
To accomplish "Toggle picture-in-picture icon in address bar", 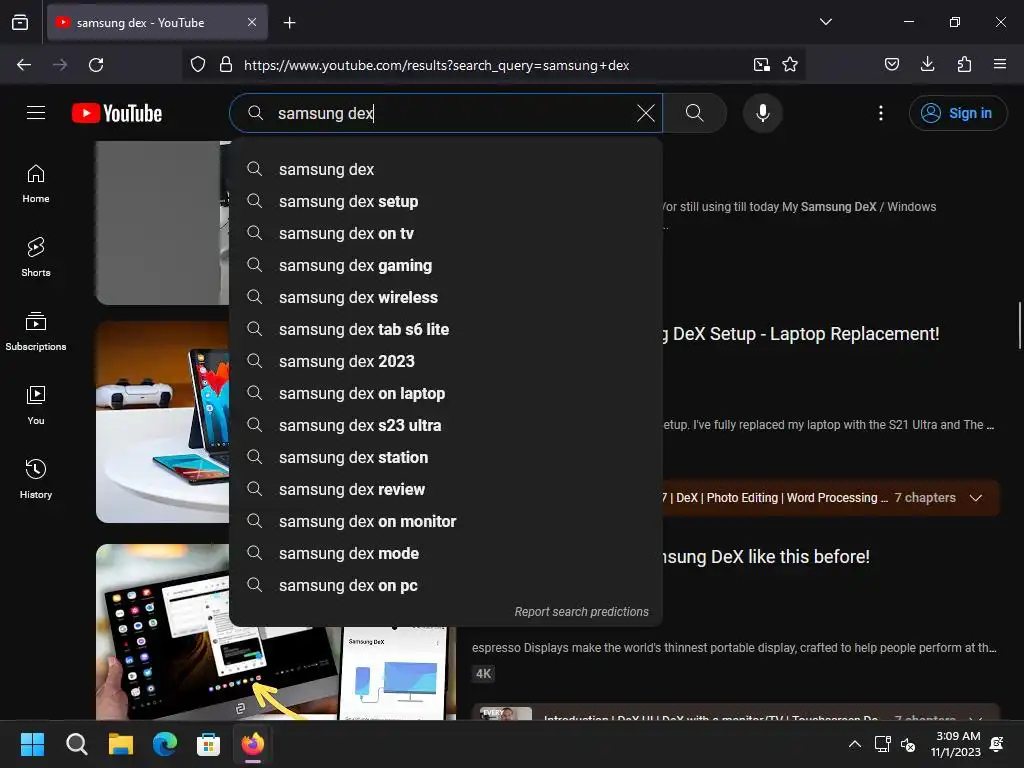I will tap(761, 65).
